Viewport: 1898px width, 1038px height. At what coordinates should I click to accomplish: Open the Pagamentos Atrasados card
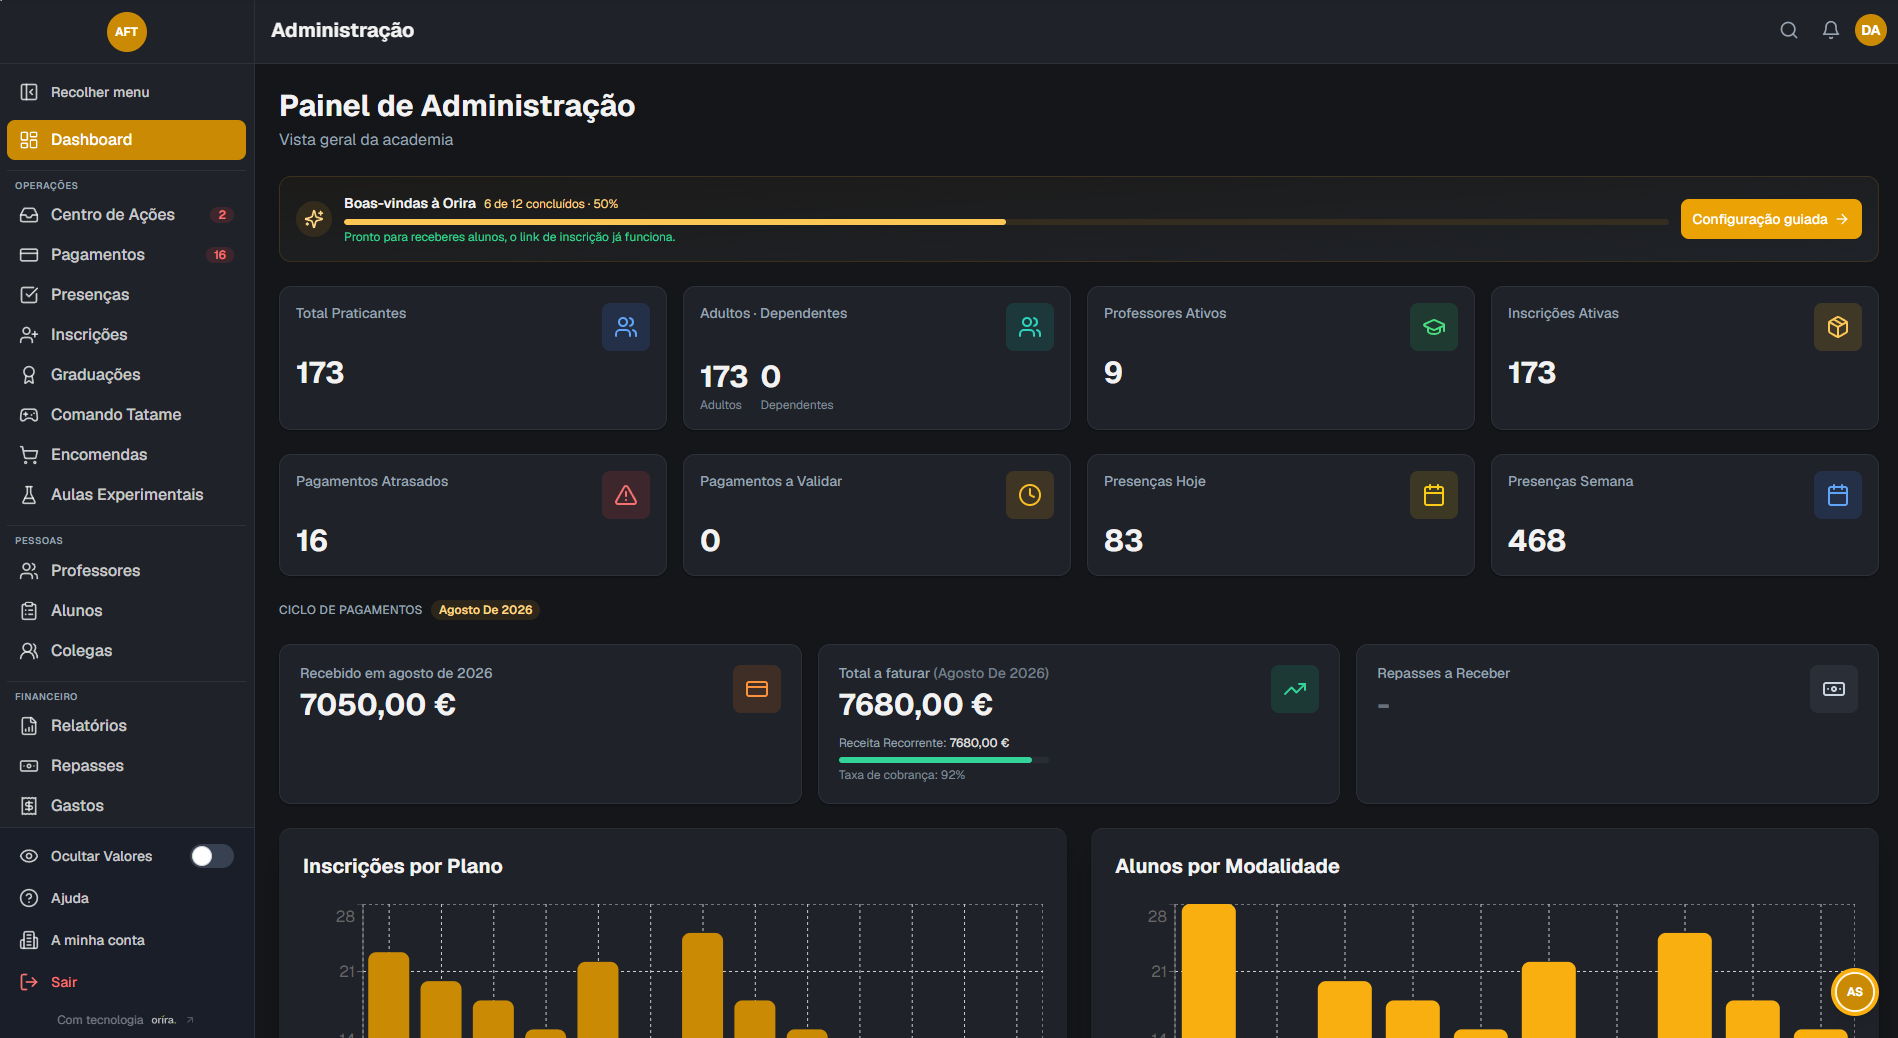coord(473,515)
